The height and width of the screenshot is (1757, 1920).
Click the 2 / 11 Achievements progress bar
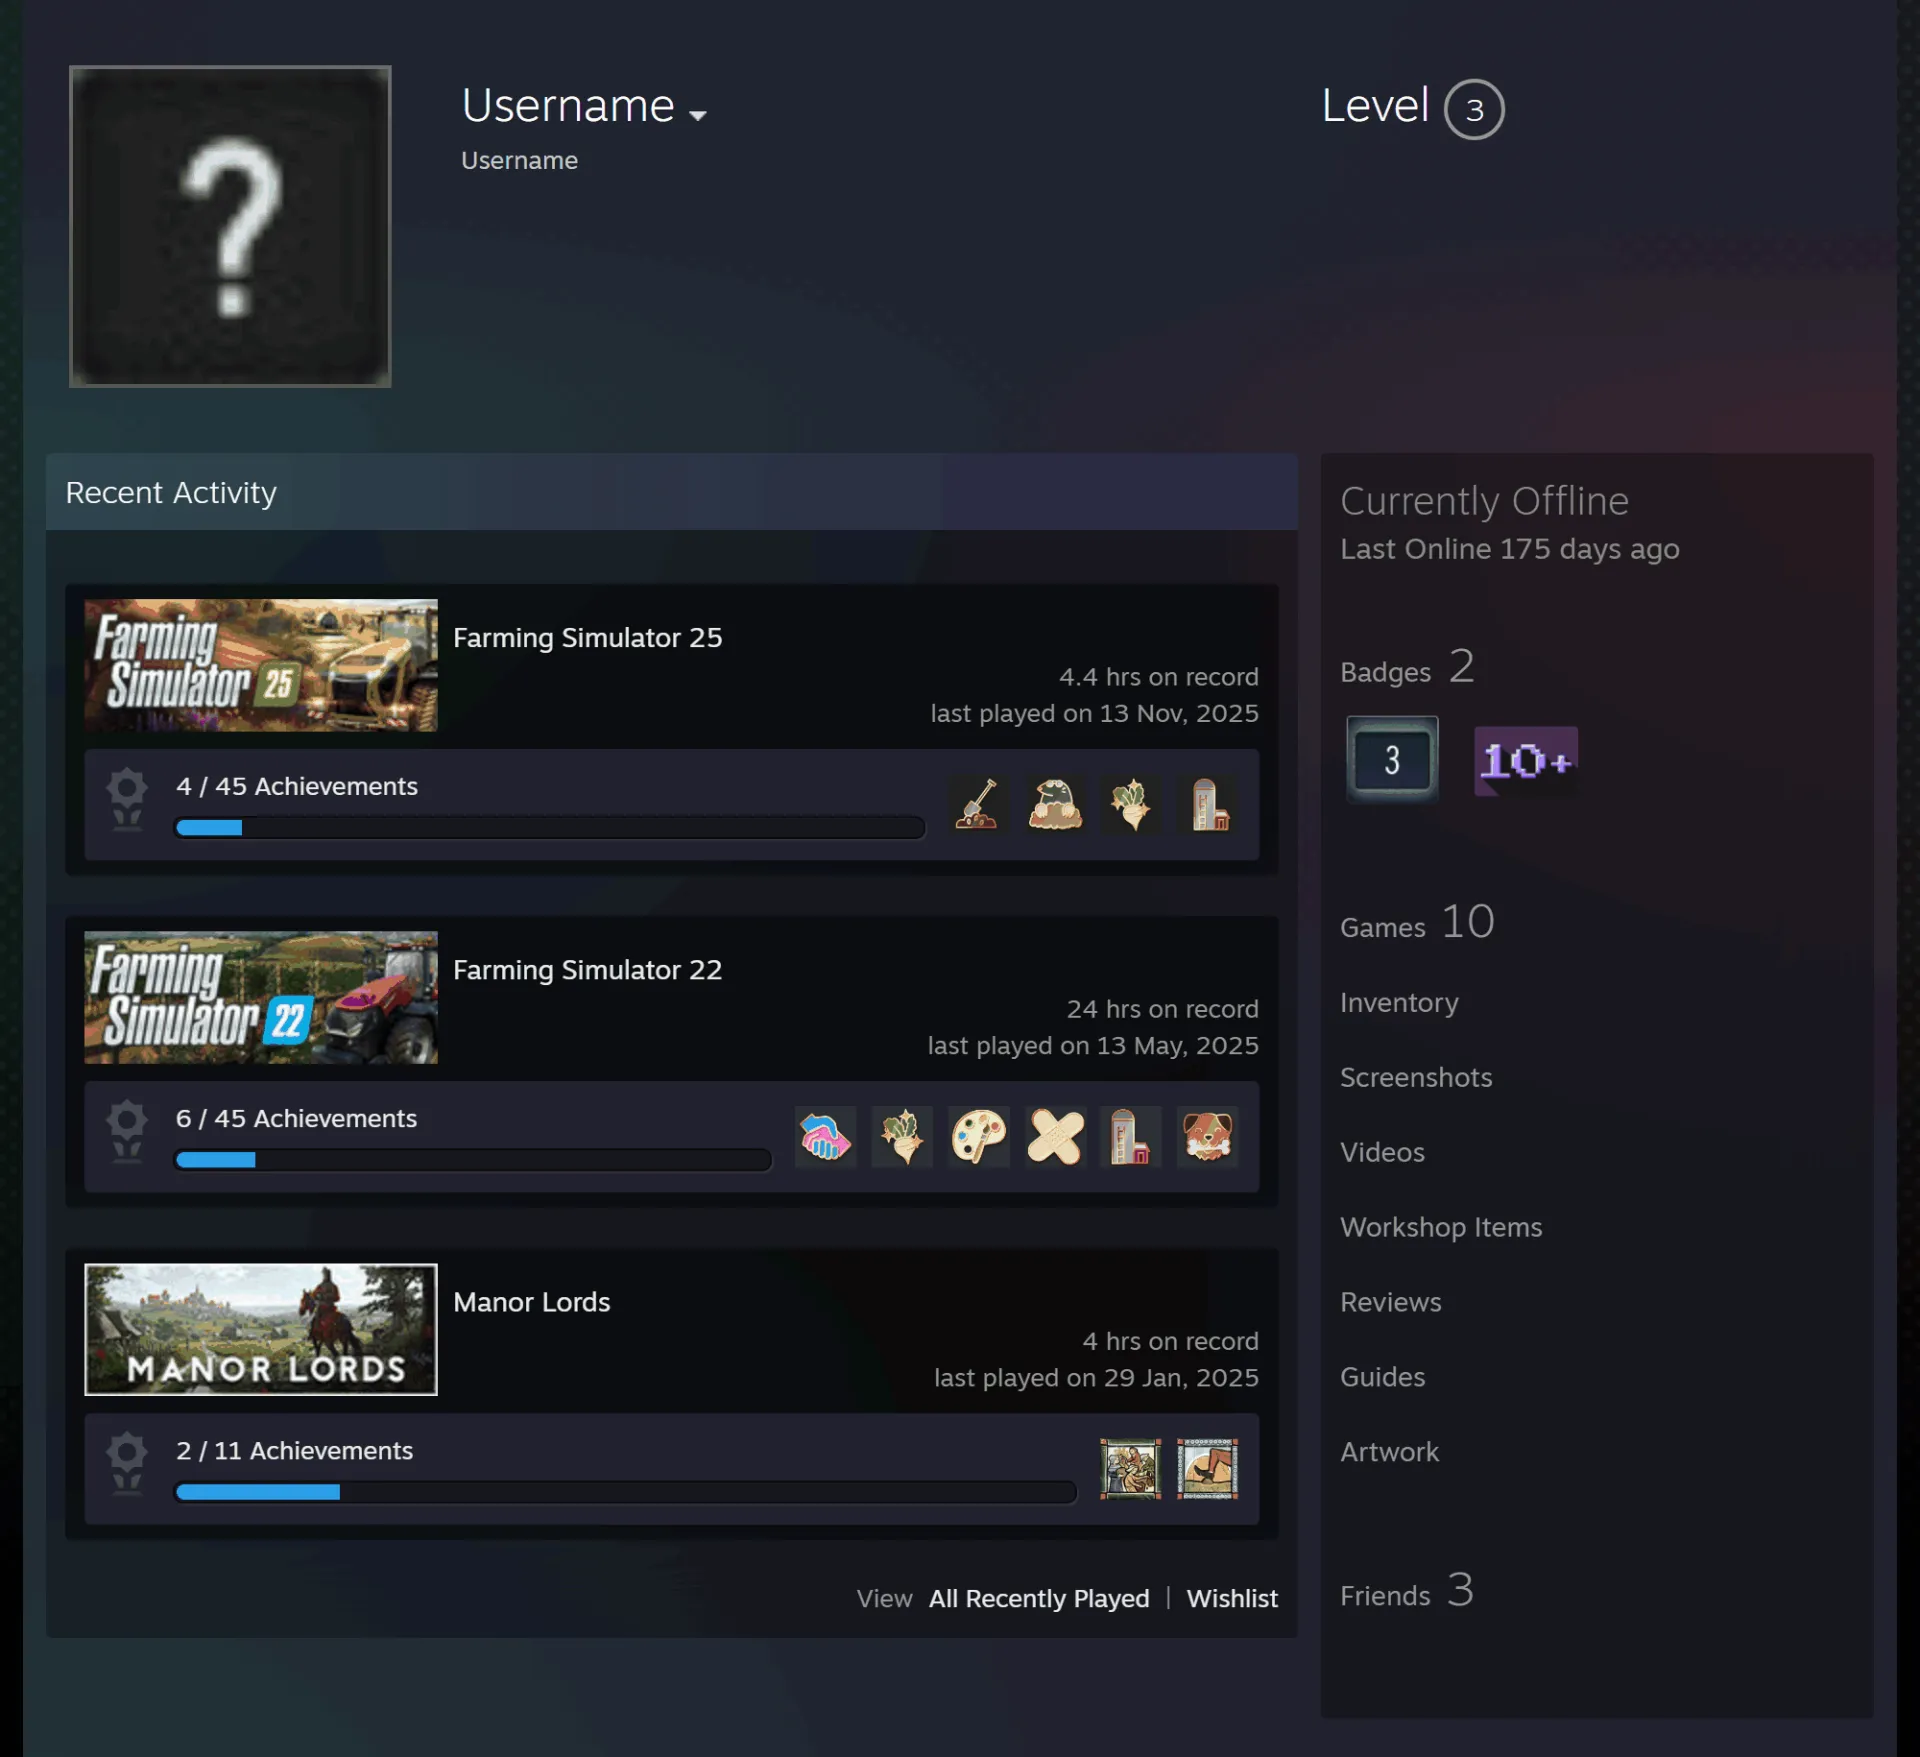tap(626, 1491)
